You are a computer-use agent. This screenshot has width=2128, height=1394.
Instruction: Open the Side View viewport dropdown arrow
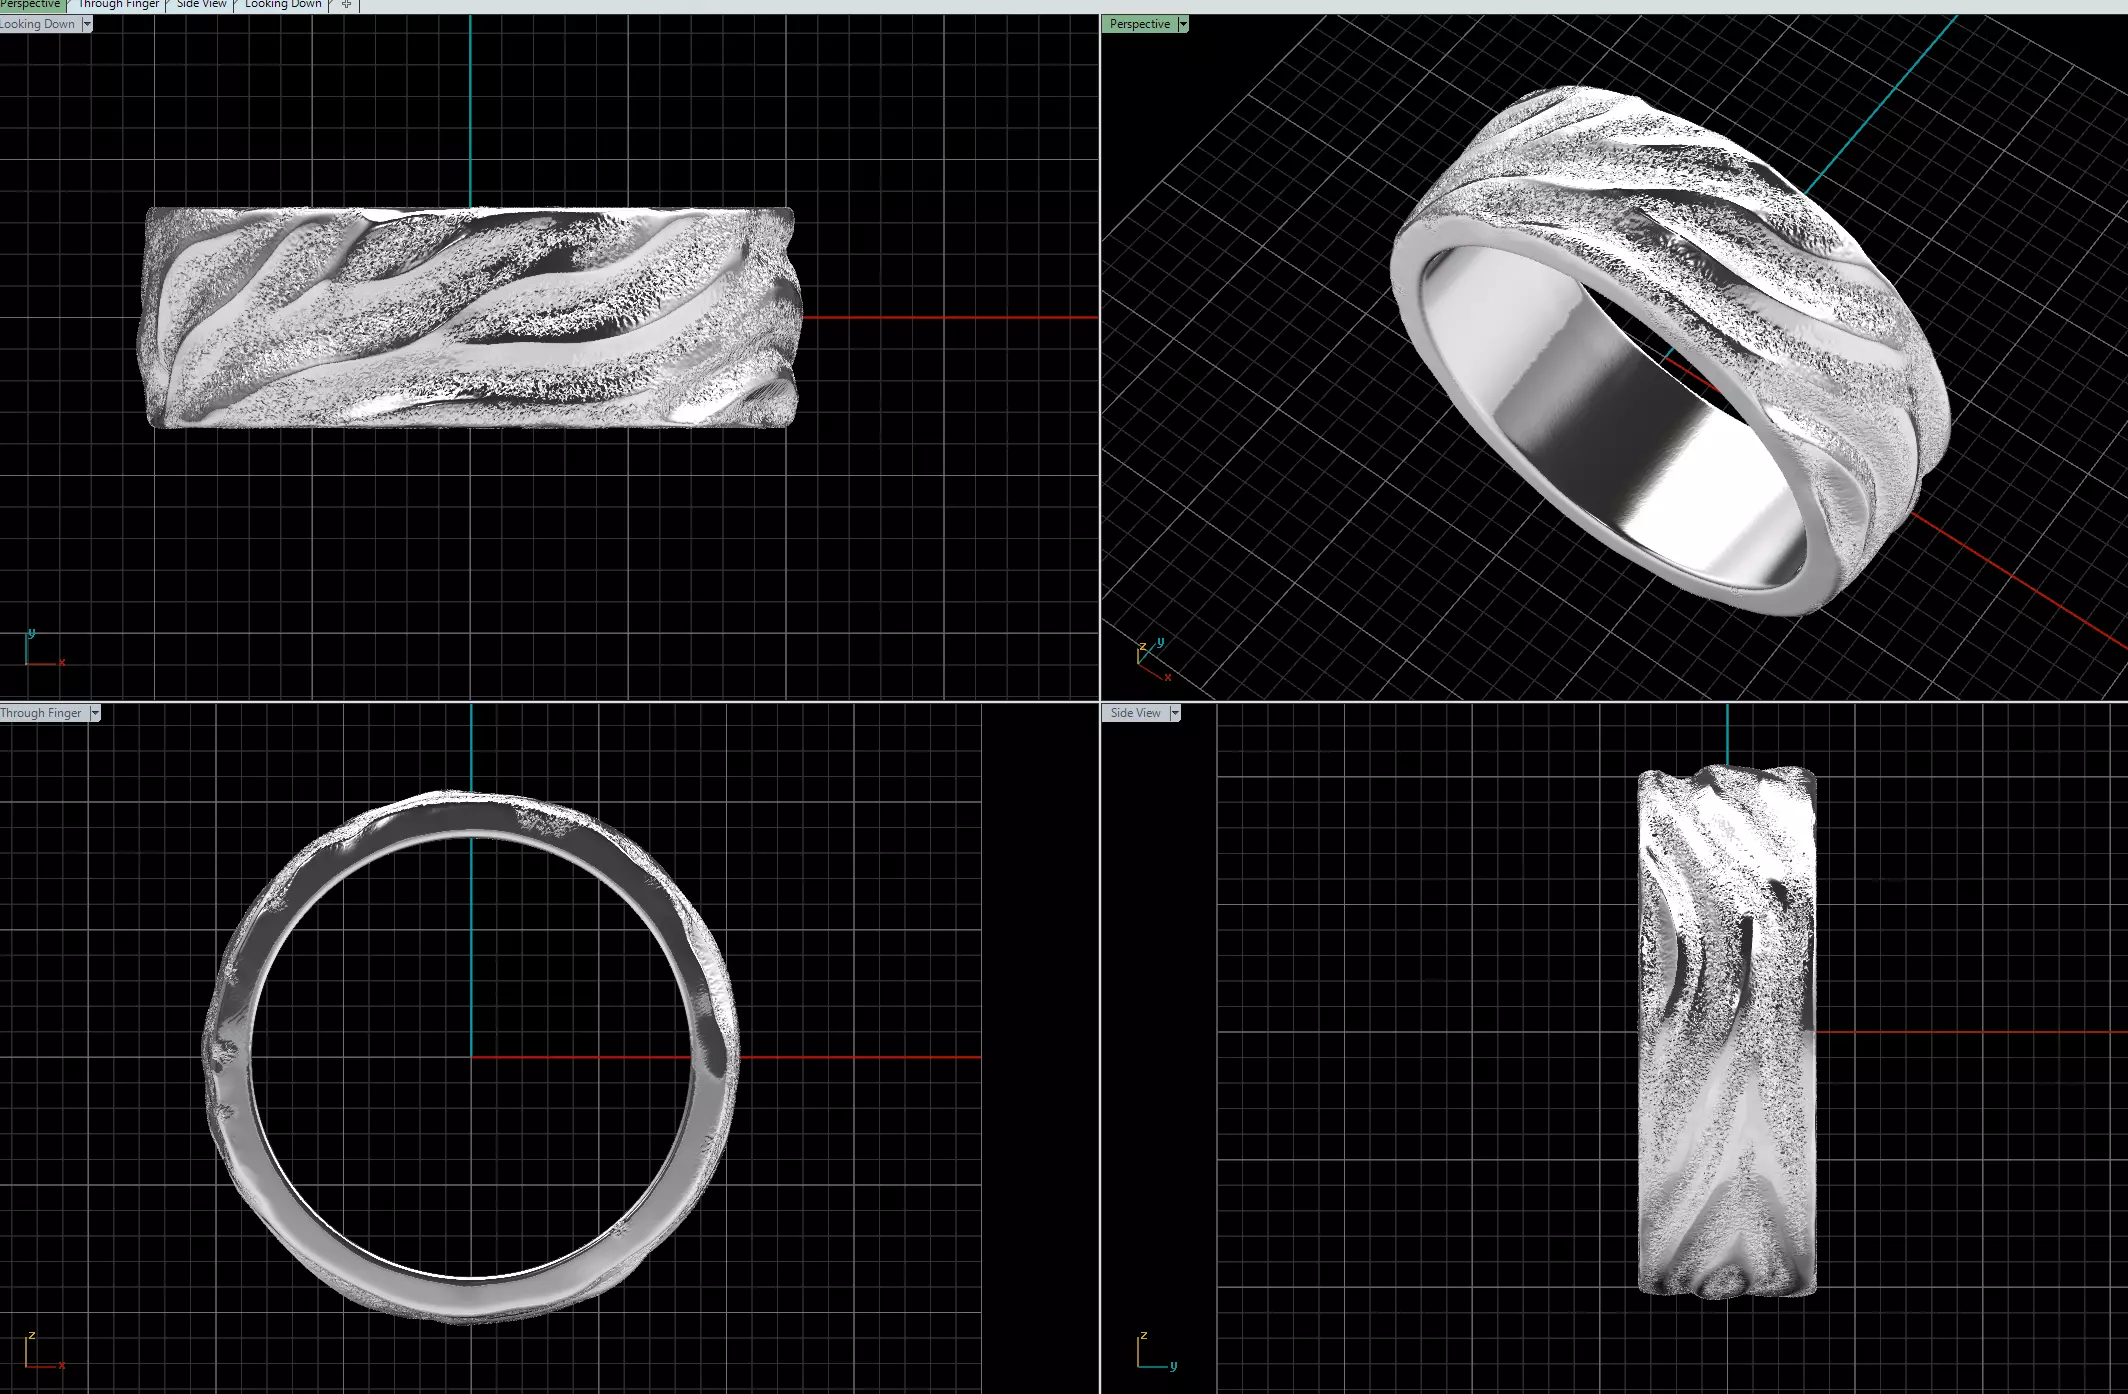(1175, 713)
